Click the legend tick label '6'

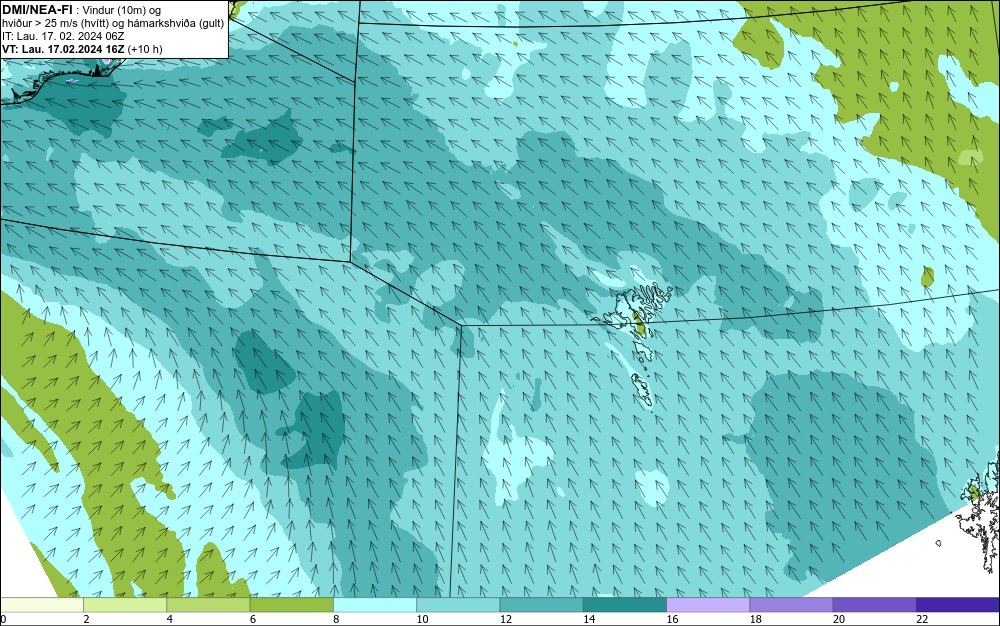tap(253, 619)
